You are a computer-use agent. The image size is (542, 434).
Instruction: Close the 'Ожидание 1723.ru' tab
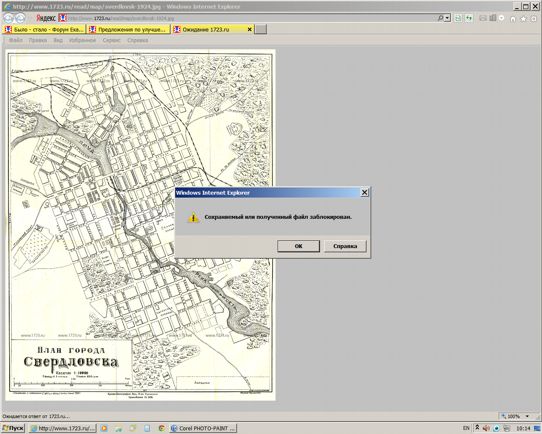(250, 29)
